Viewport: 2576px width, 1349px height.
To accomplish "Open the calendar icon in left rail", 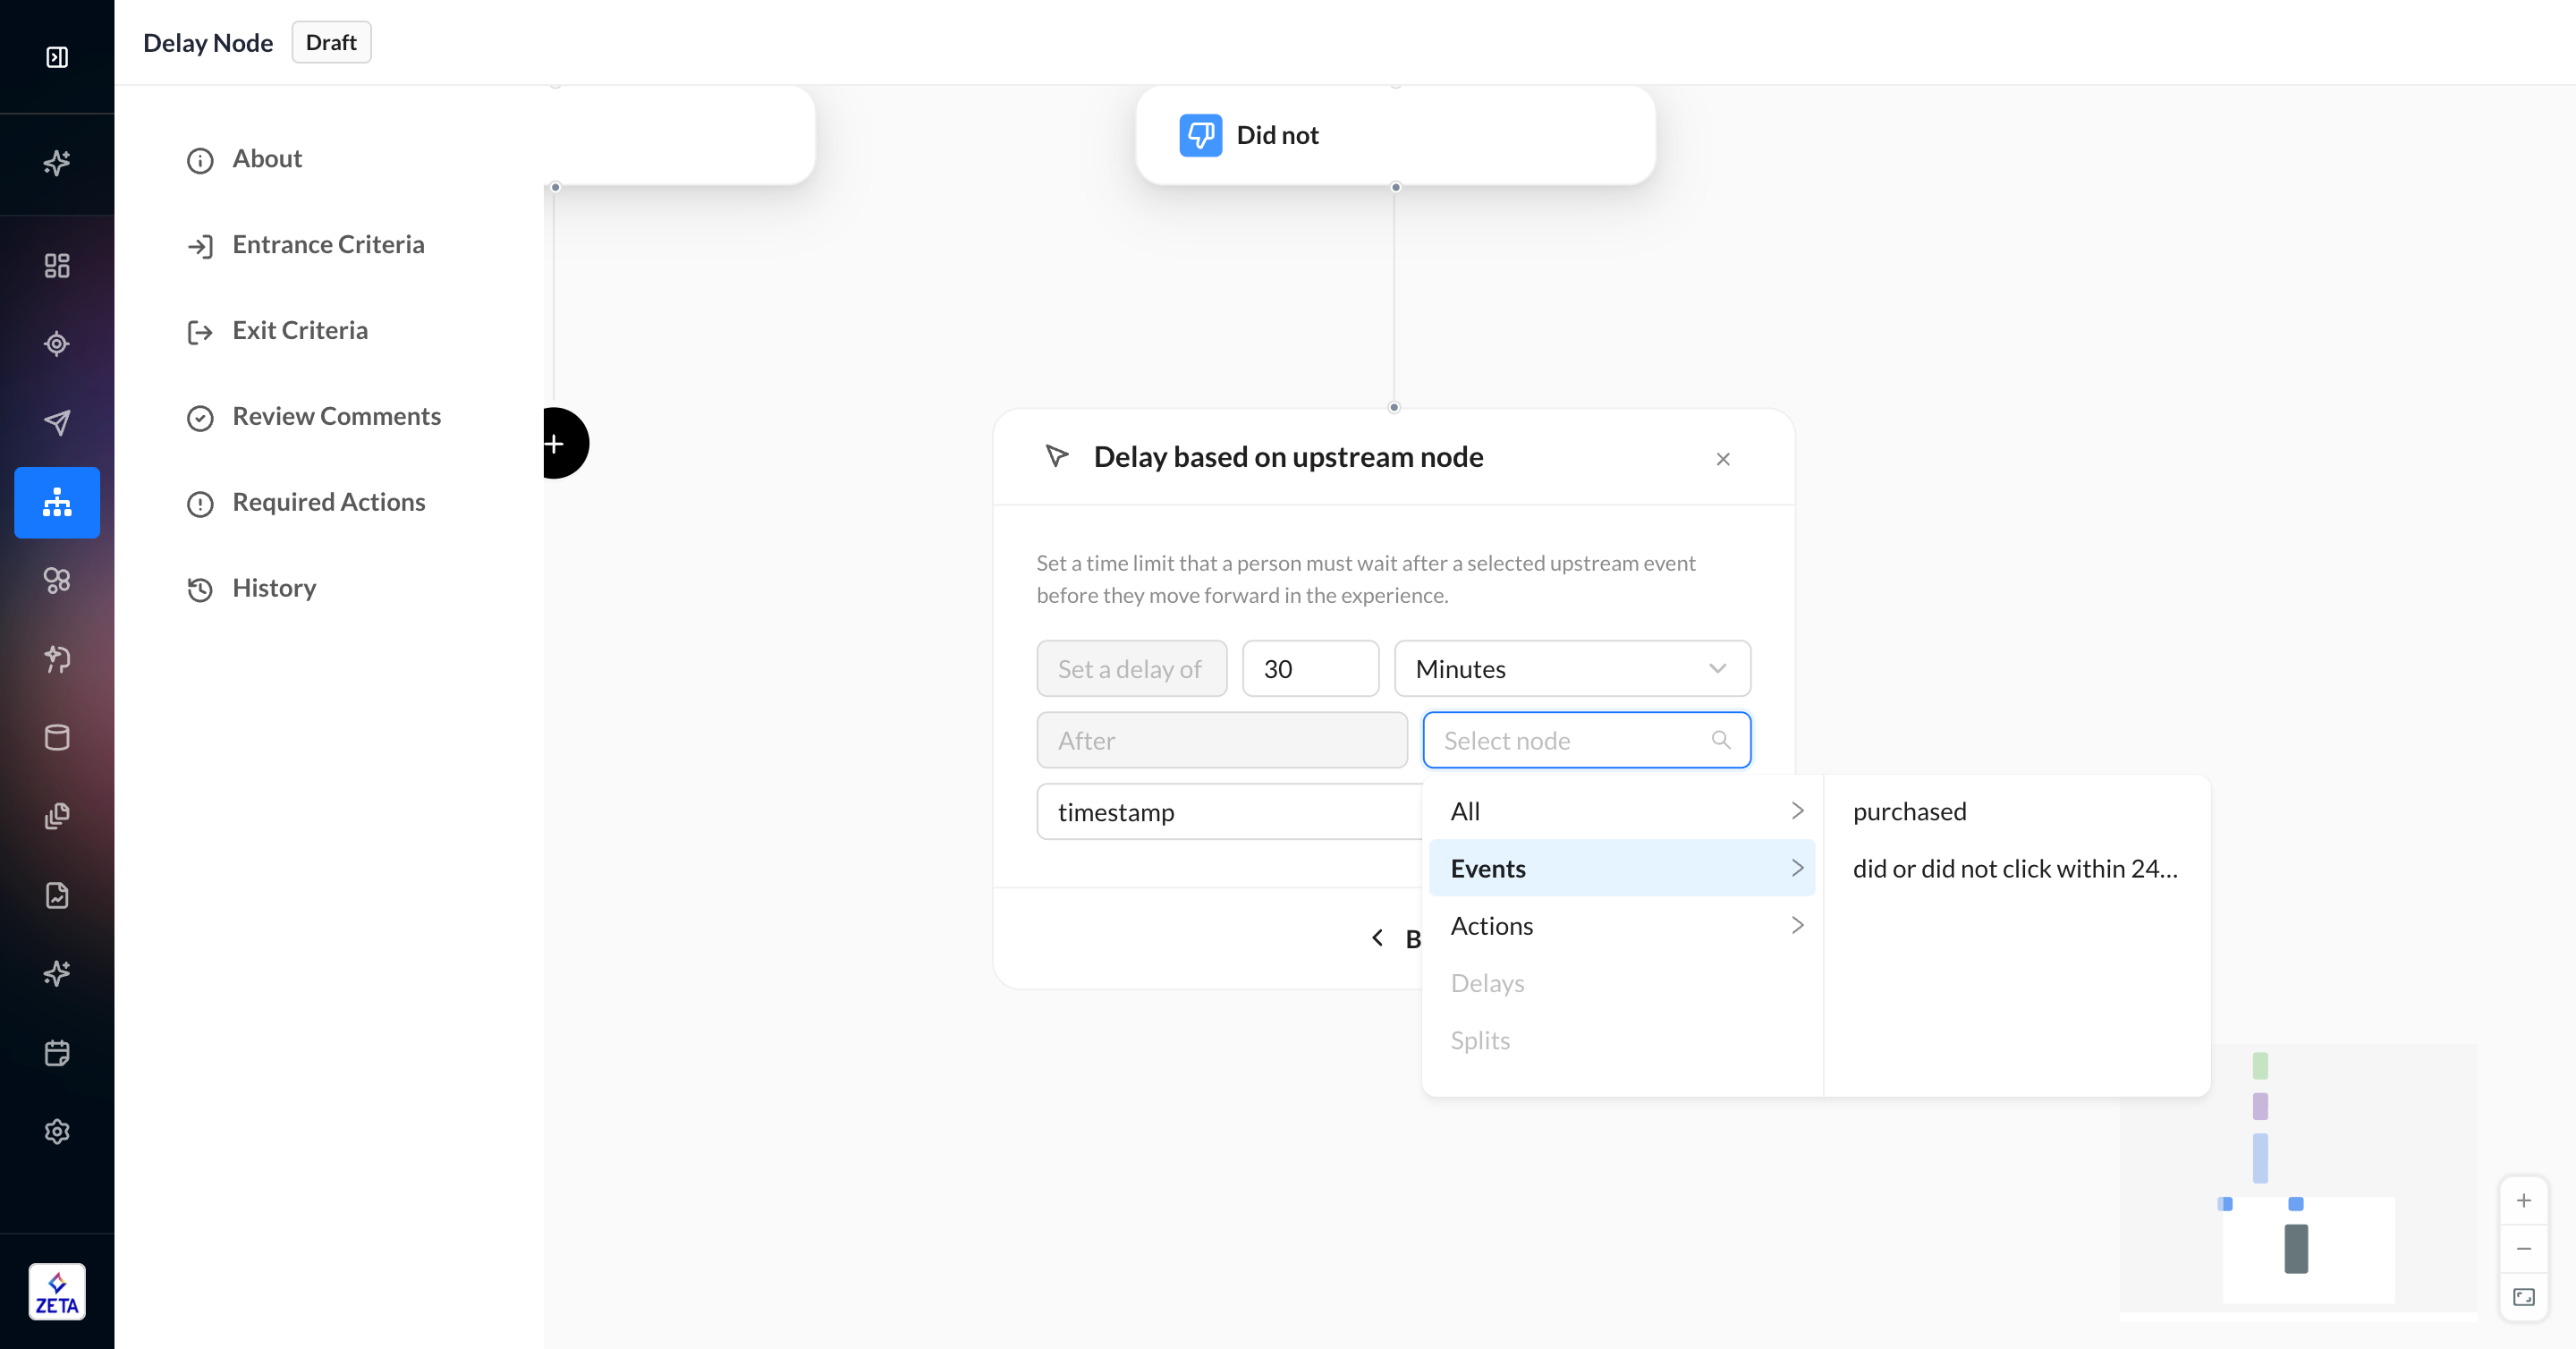I will [x=57, y=1053].
